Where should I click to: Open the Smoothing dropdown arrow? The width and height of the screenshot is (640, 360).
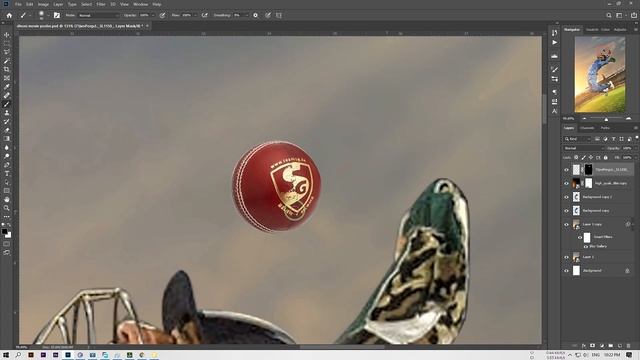247,15
